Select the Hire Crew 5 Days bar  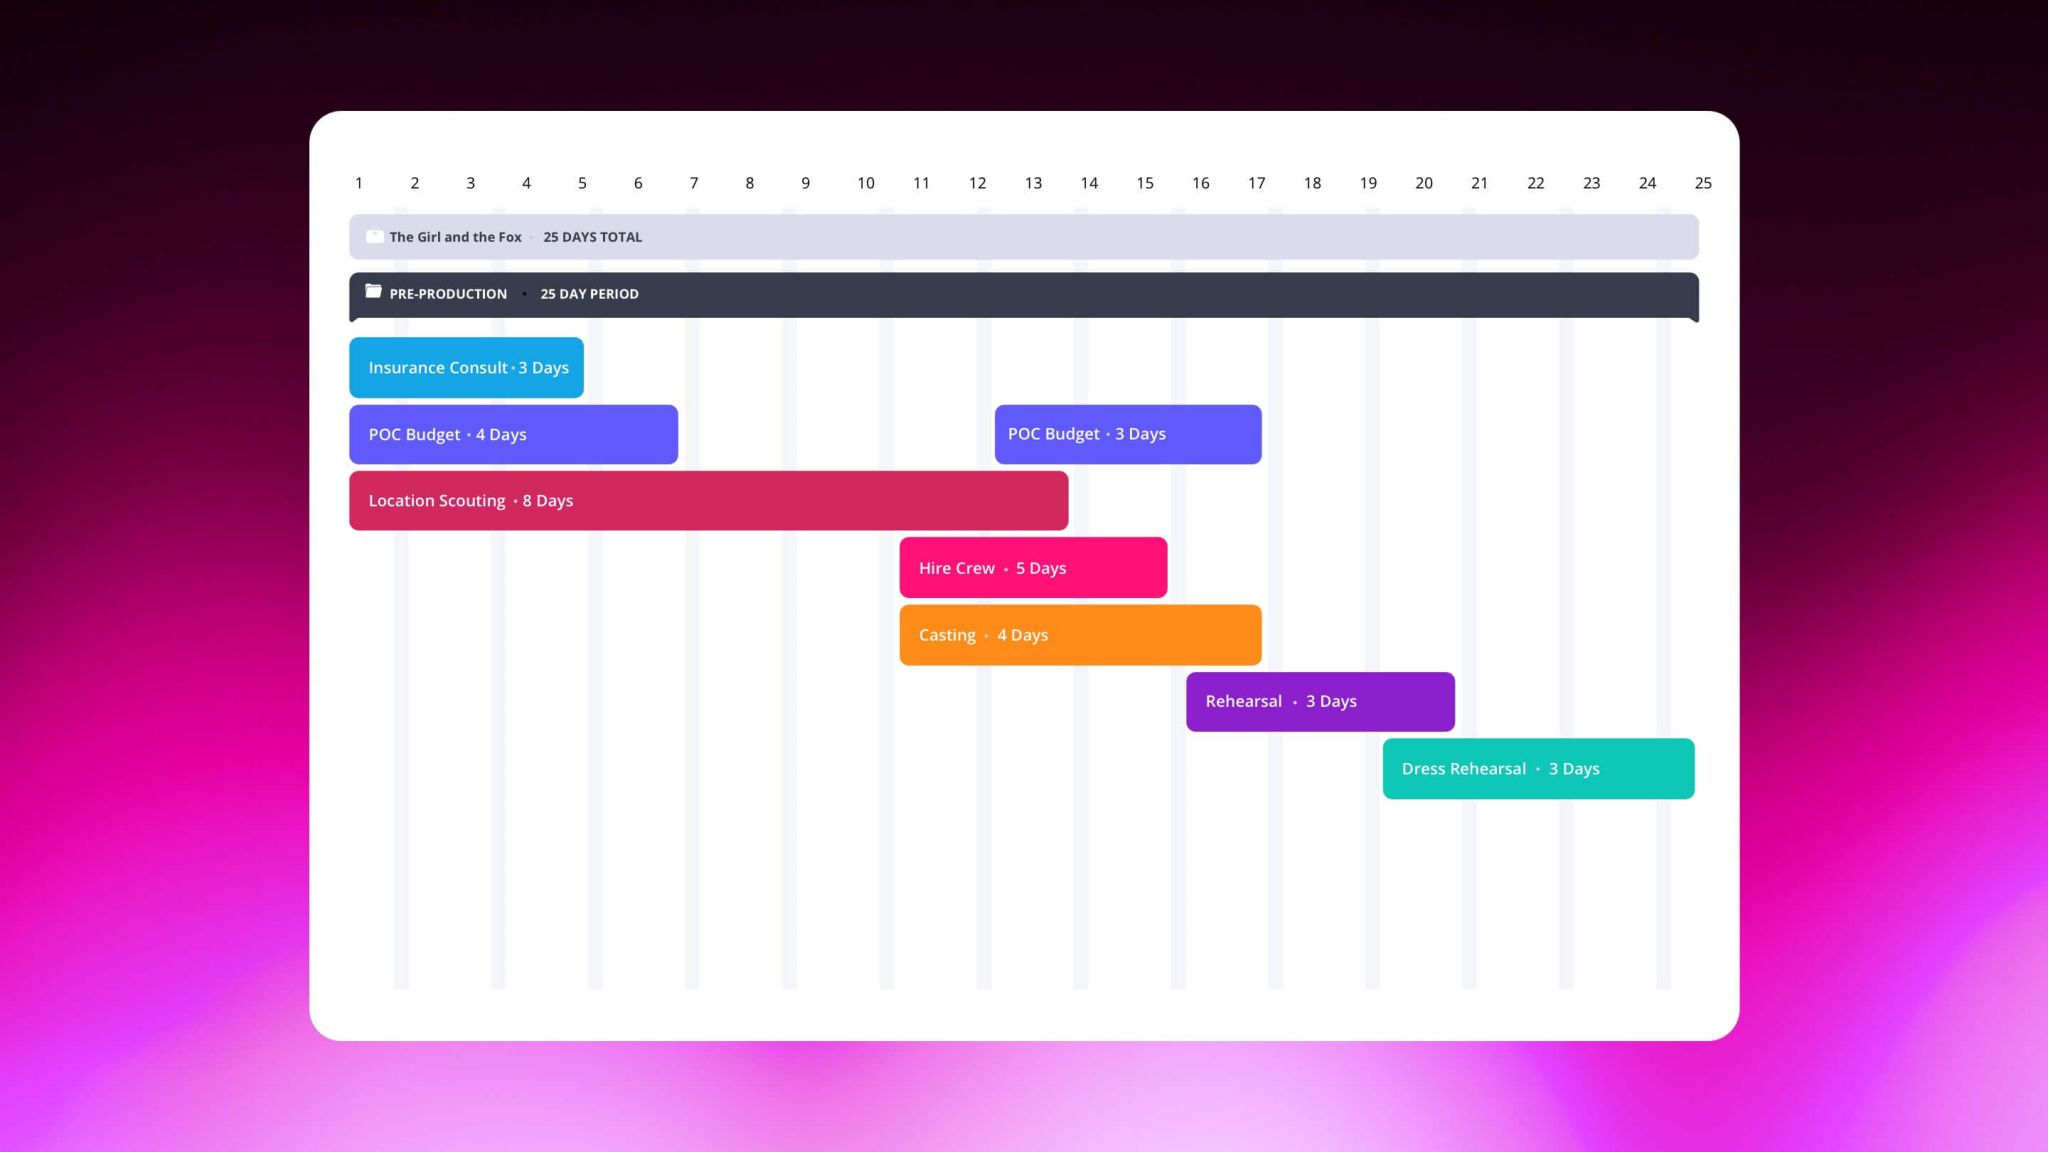(1033, 567)
